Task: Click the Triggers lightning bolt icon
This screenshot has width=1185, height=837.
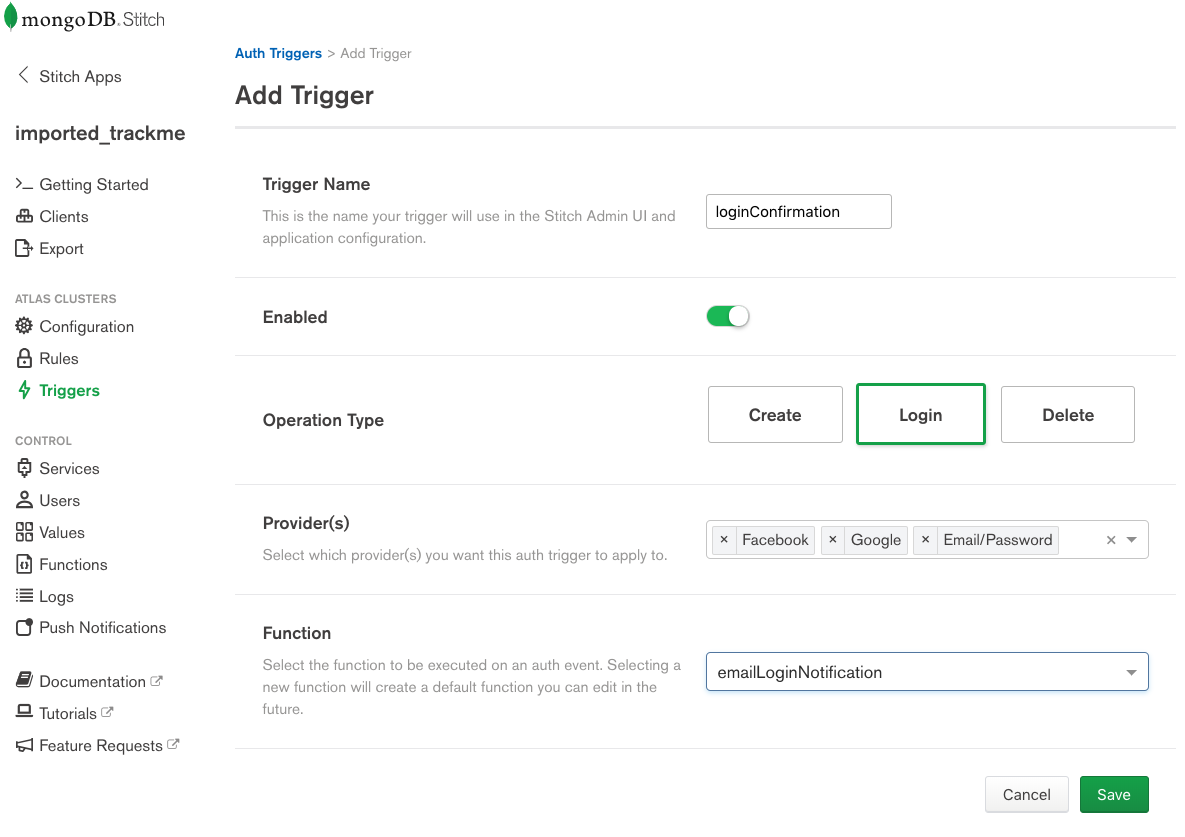Action: point(24,390)
